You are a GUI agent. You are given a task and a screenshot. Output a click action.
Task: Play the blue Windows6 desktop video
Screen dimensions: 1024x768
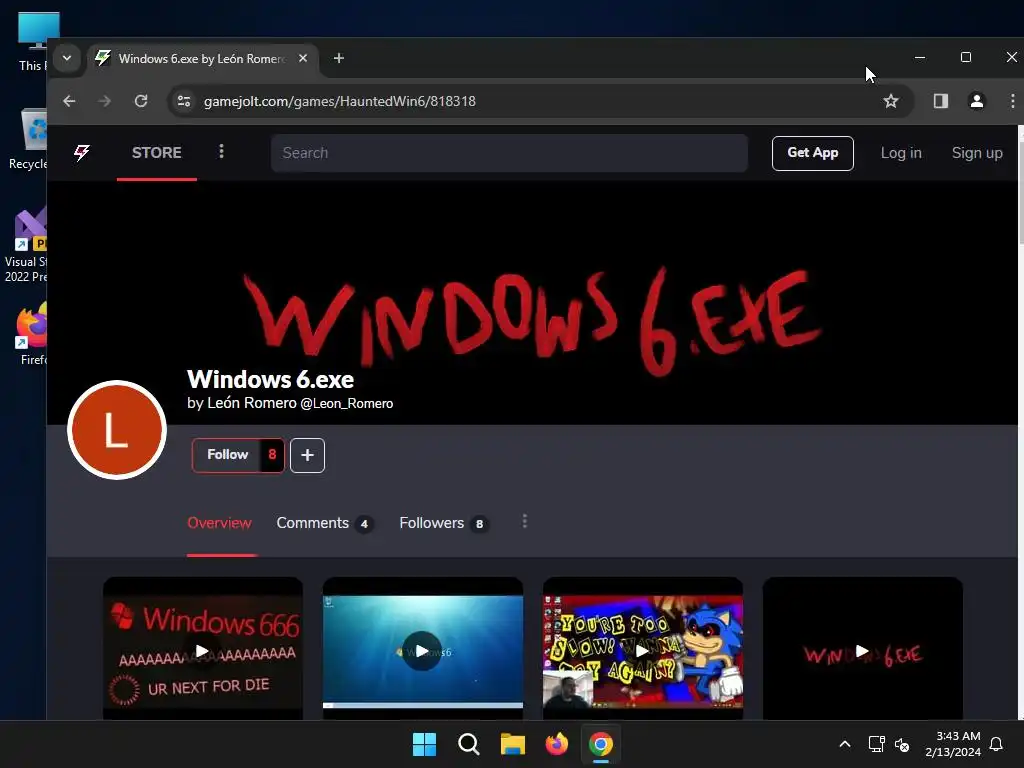(x=423, y=650)
